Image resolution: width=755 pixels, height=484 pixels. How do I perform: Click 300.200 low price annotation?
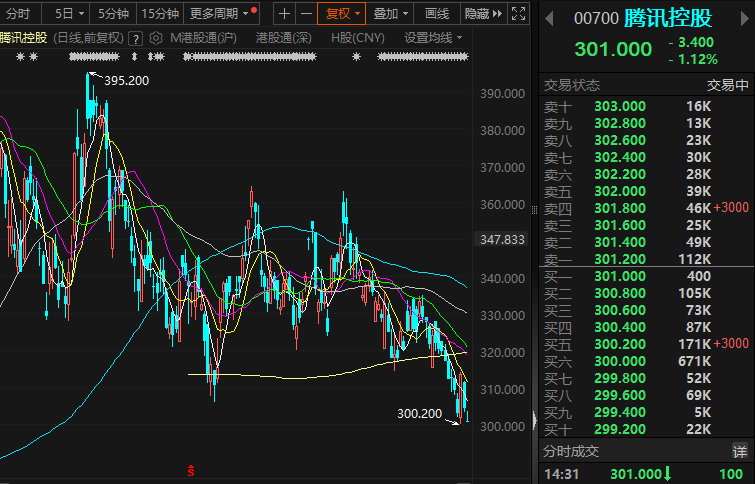point(419,414)
